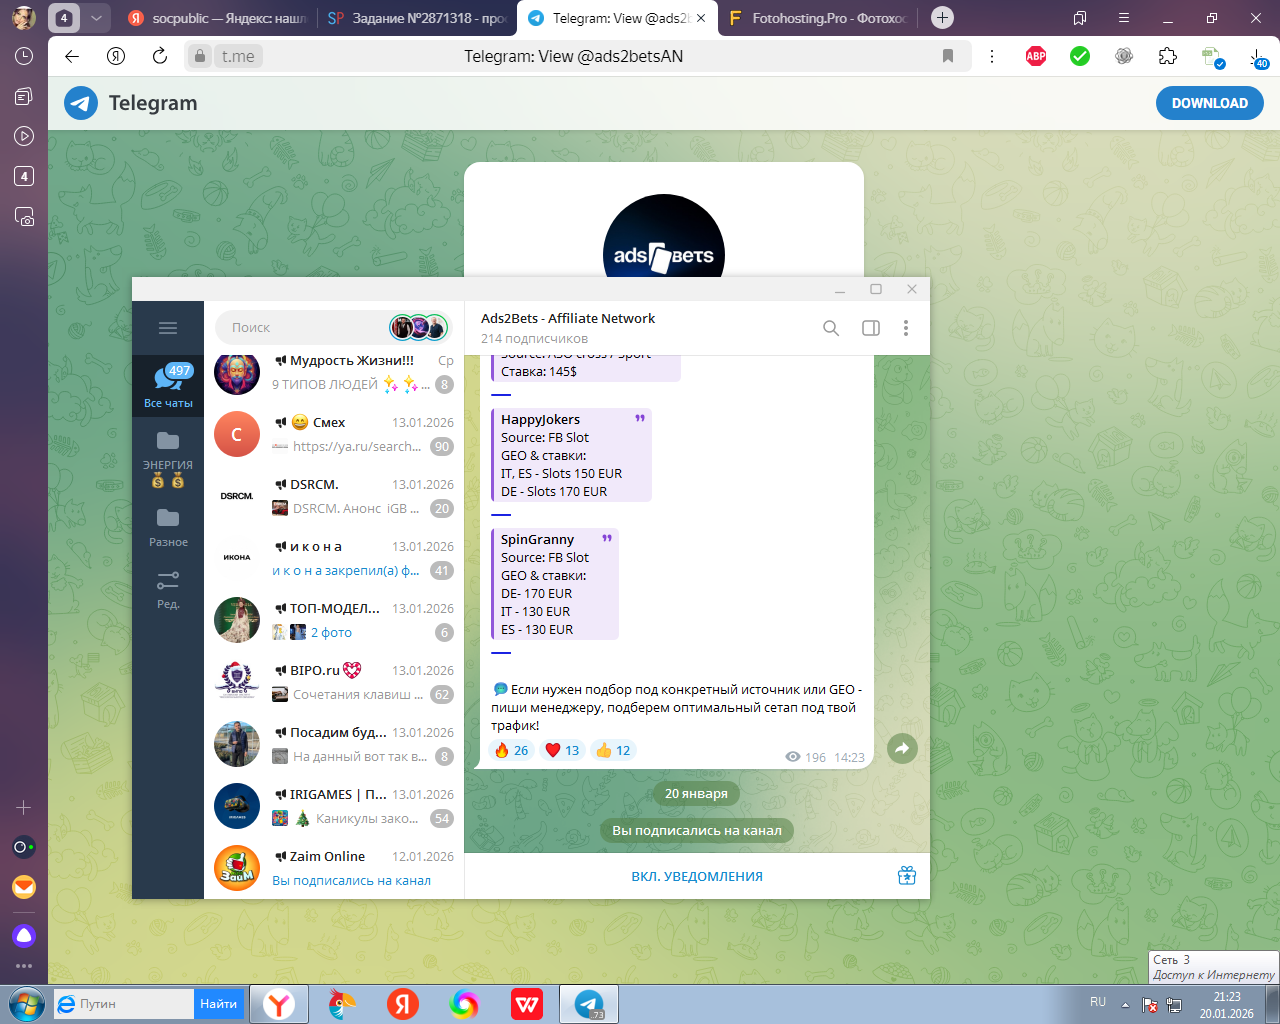Bookmark page in address bar
This screenshot has height=1024, width=1280.
(x=948, y=56)
